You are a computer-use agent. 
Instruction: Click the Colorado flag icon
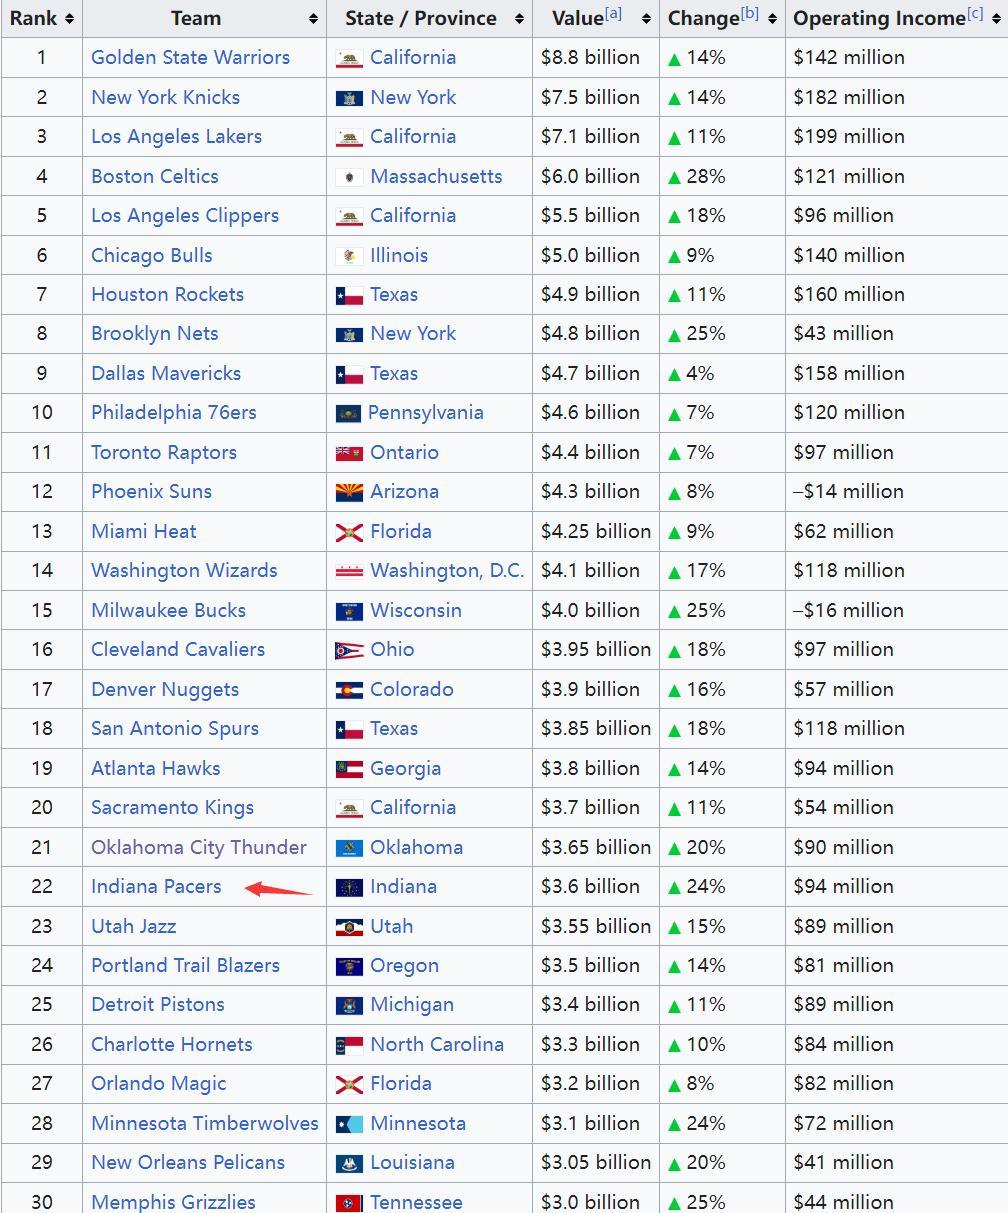click(x=348, y=690)
